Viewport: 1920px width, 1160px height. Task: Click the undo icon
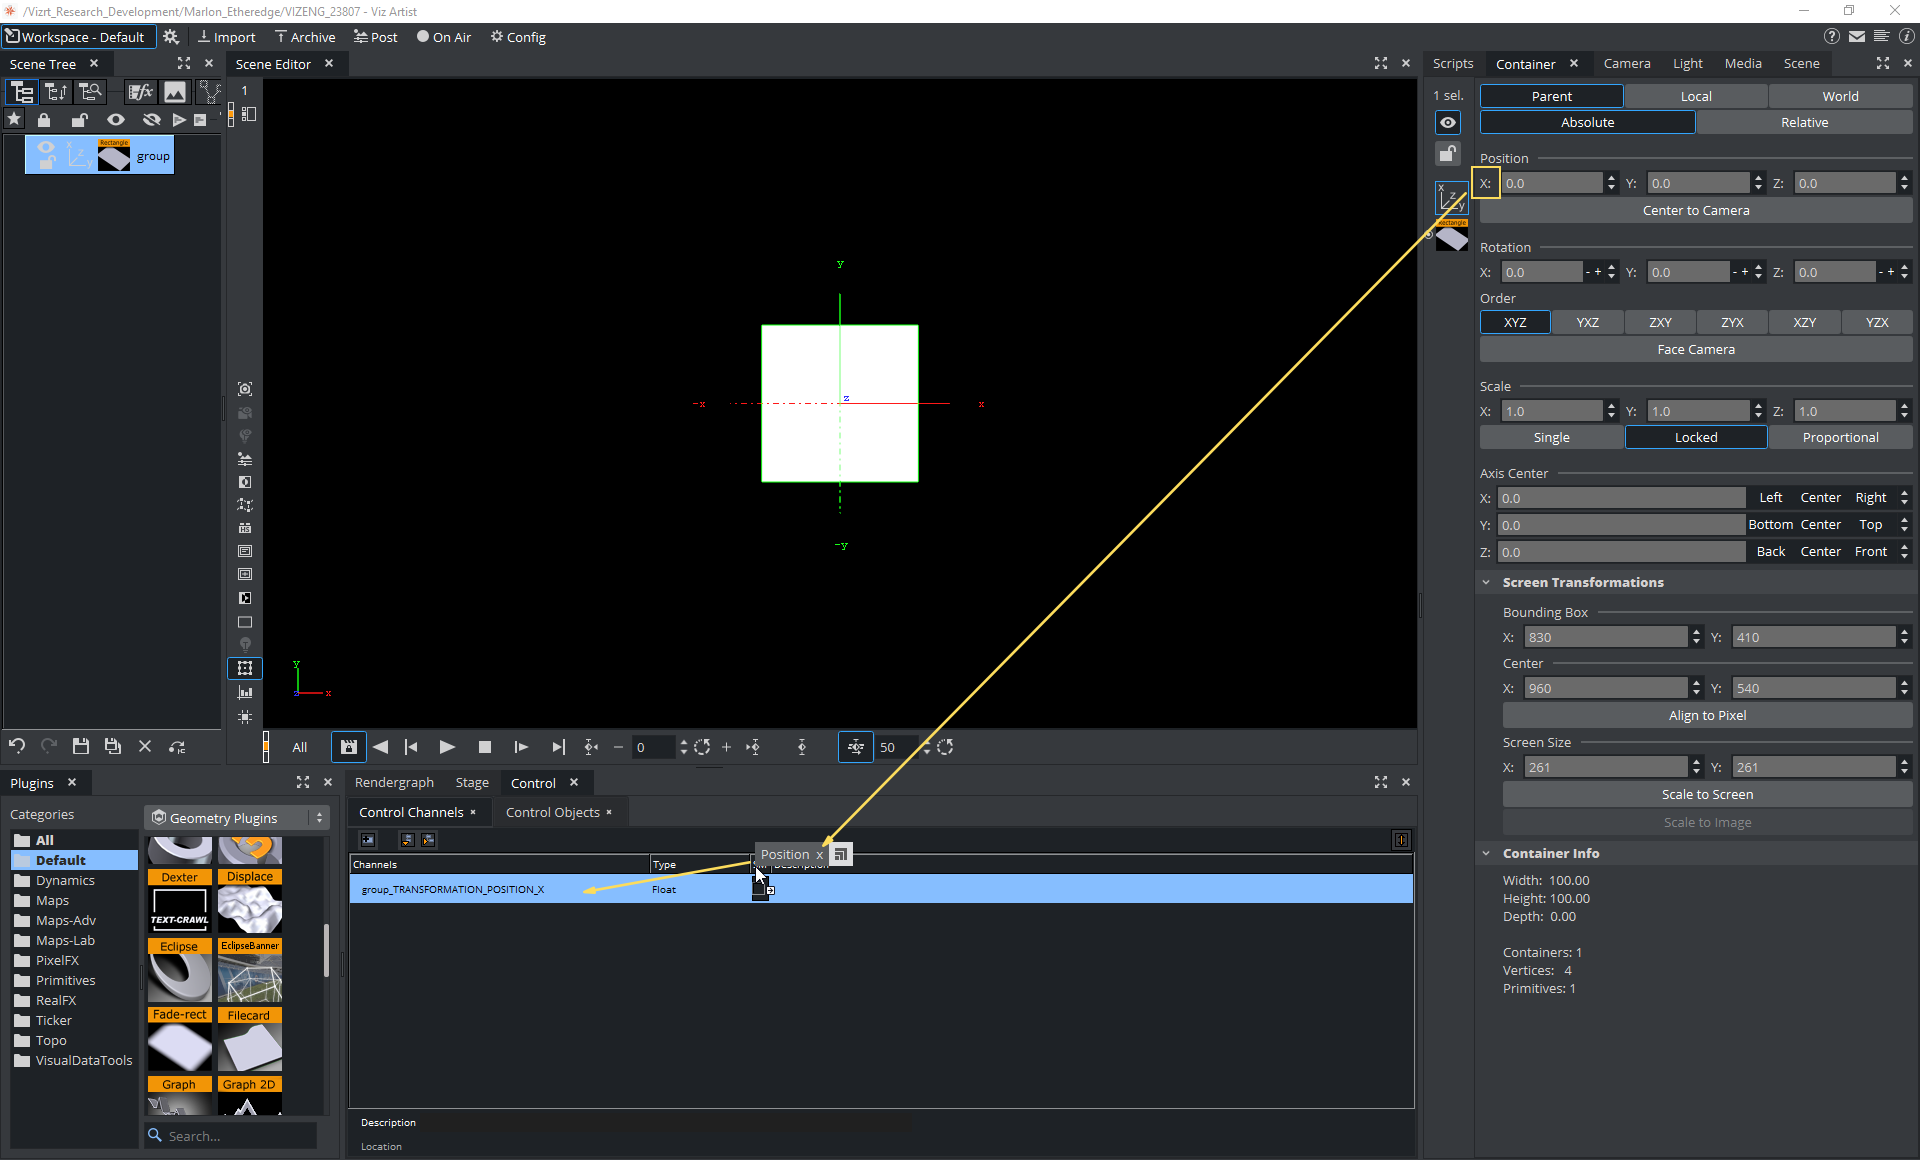tap(17, 746)
